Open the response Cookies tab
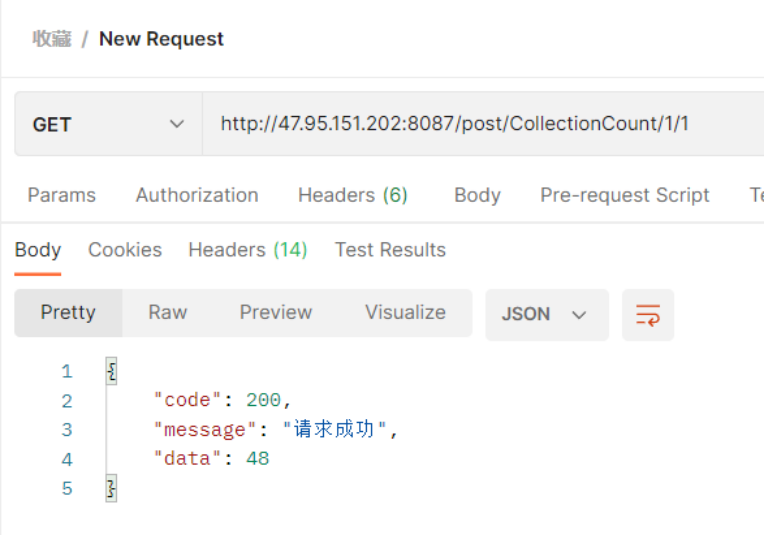765x536 pixels. 125,250
